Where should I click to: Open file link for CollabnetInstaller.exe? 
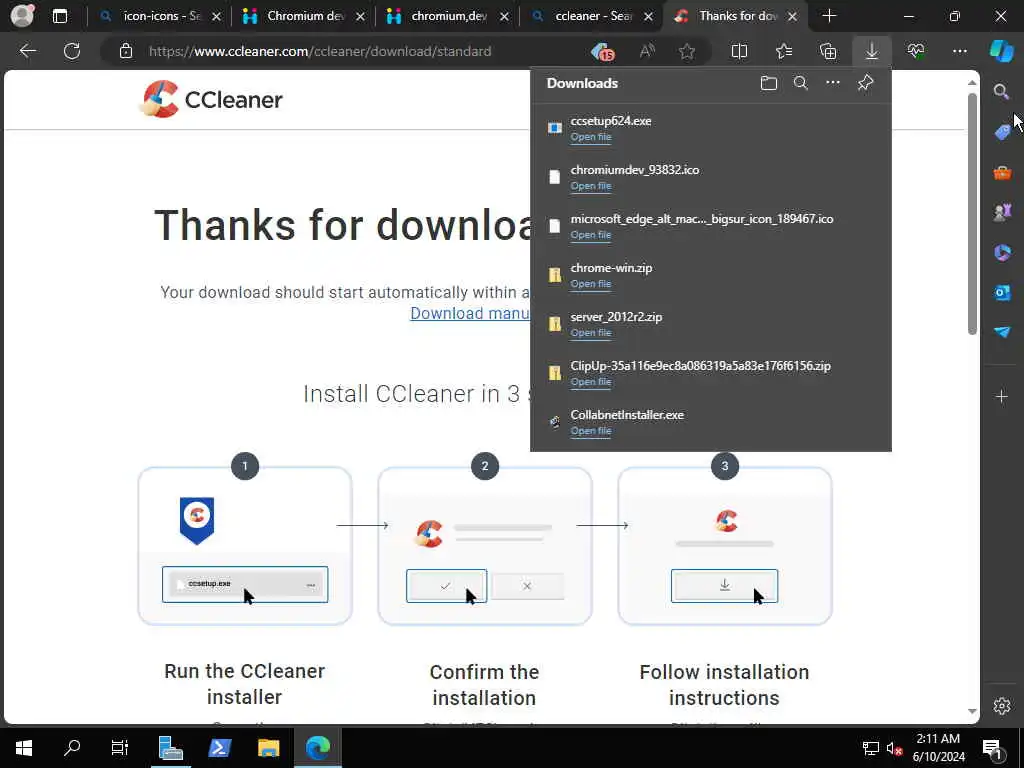(x=590, y=430)
